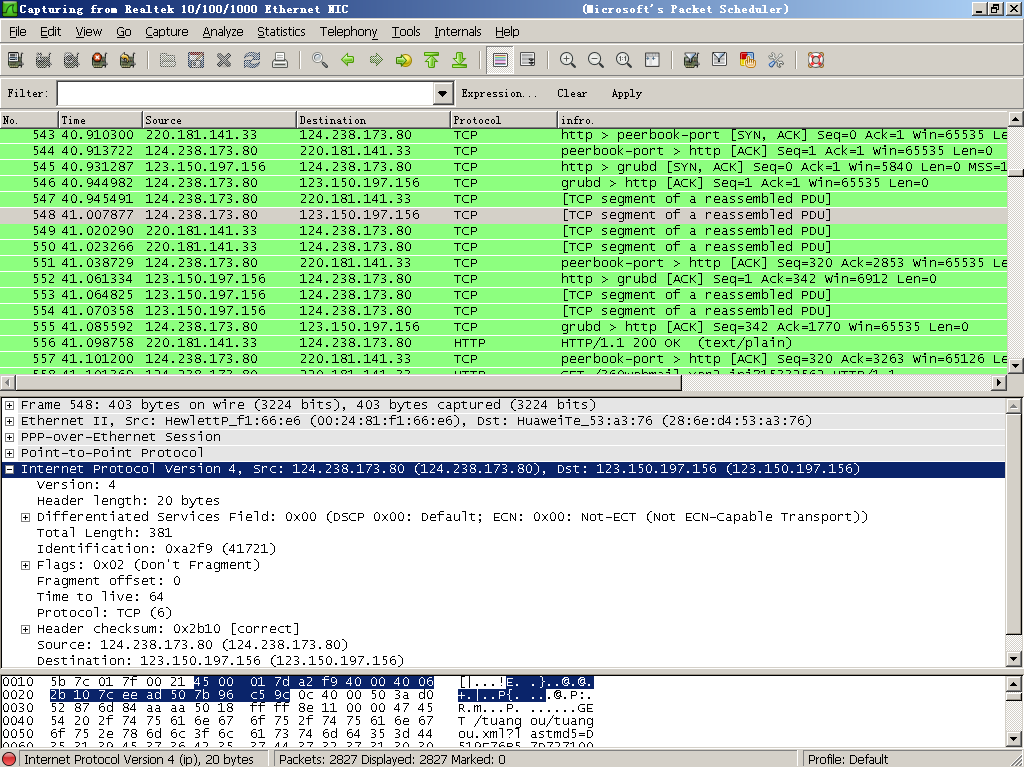The image size is (1024, 768).
Task: Restart the running capture icon
Action: 128,60
